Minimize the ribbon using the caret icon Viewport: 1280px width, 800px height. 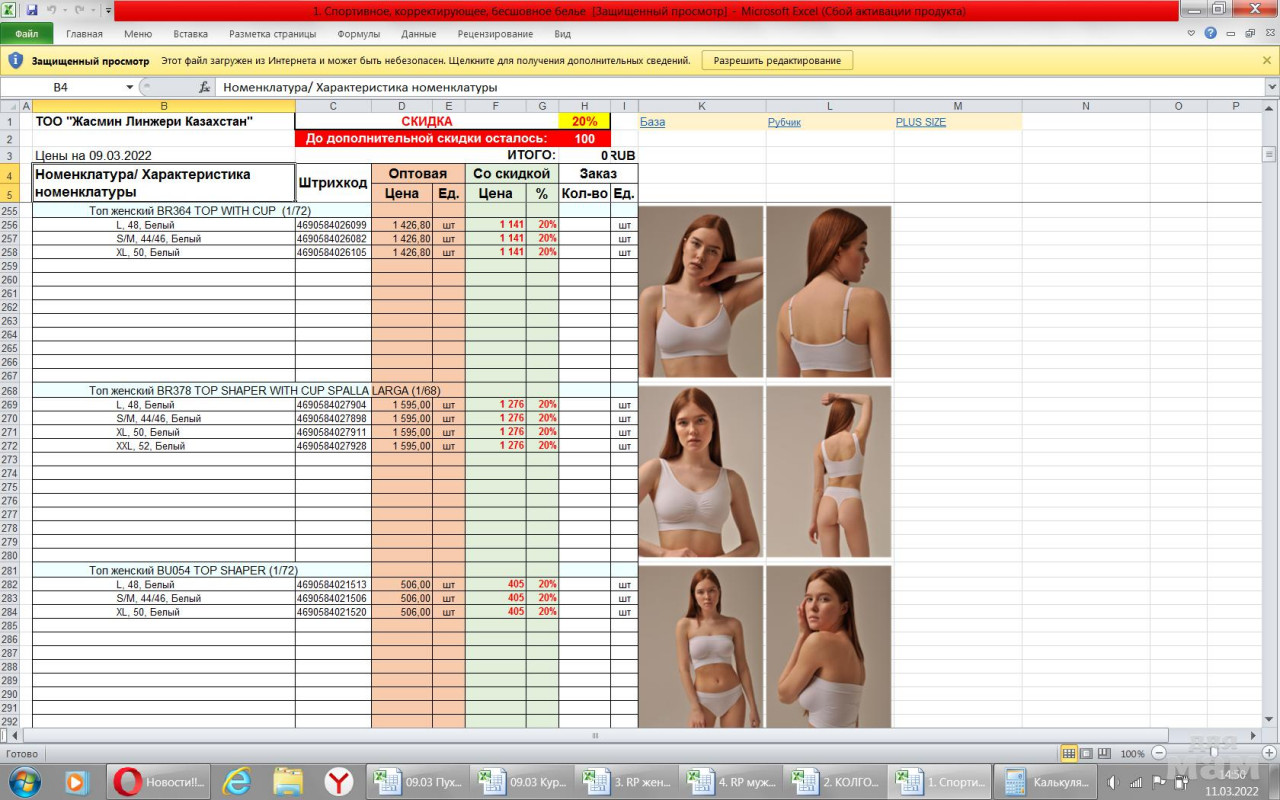pos(1191,33)
